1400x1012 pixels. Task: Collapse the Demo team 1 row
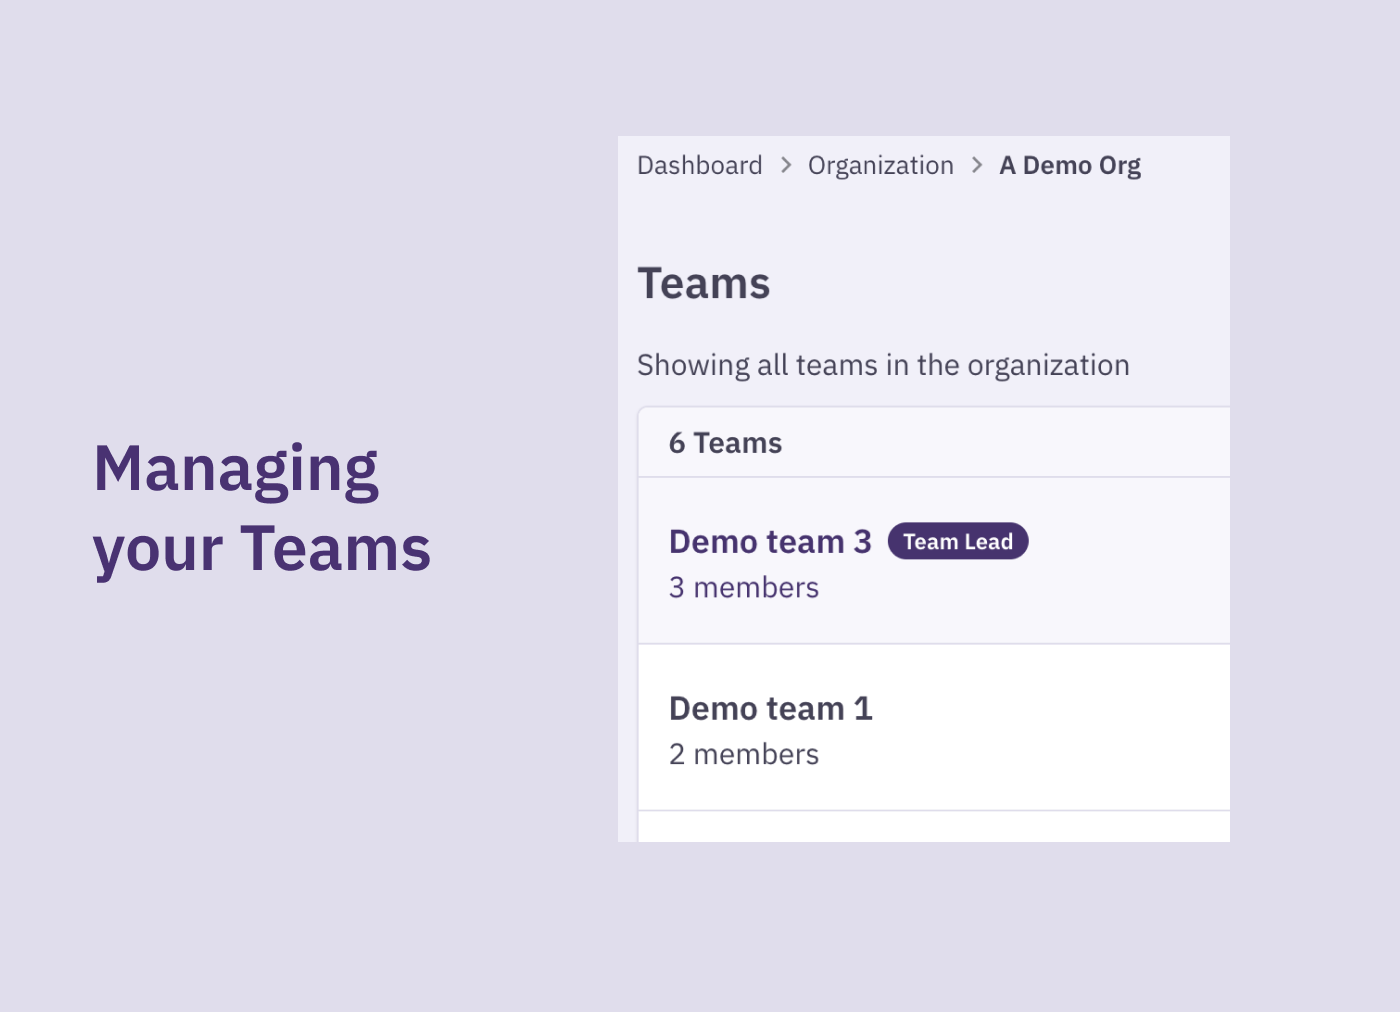tap(930, 727)
